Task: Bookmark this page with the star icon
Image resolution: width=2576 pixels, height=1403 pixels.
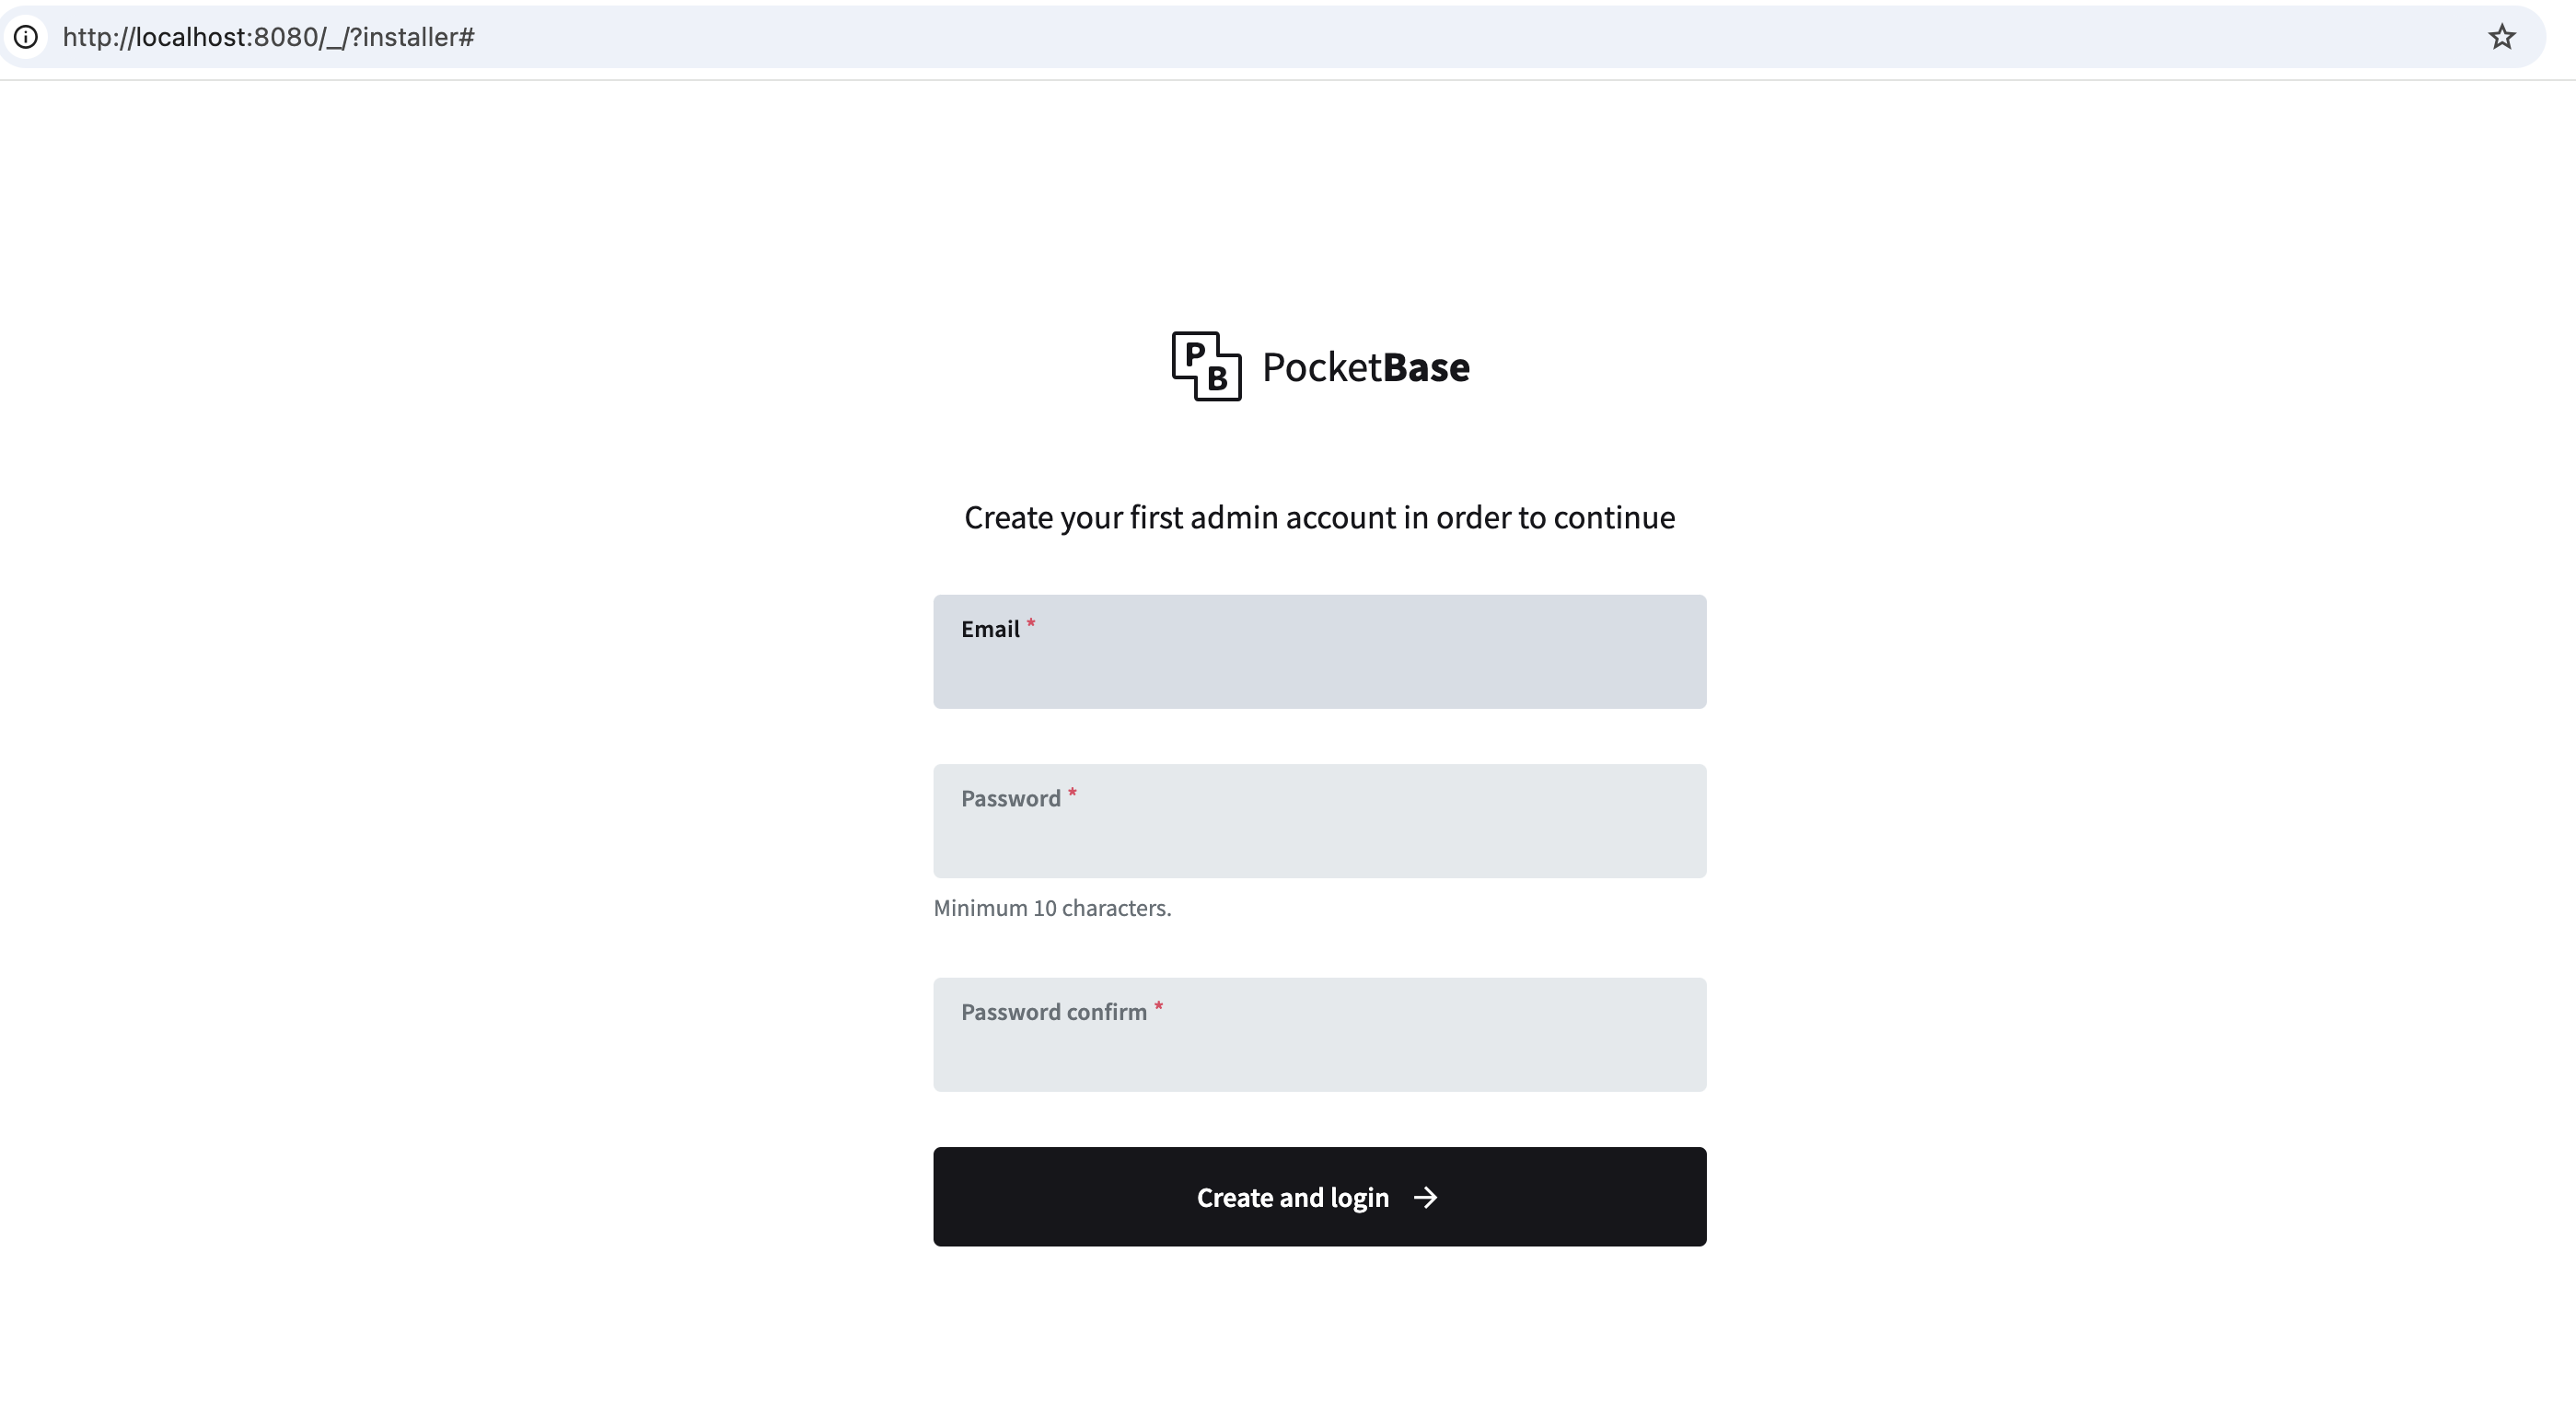Action: [2501, 37]
